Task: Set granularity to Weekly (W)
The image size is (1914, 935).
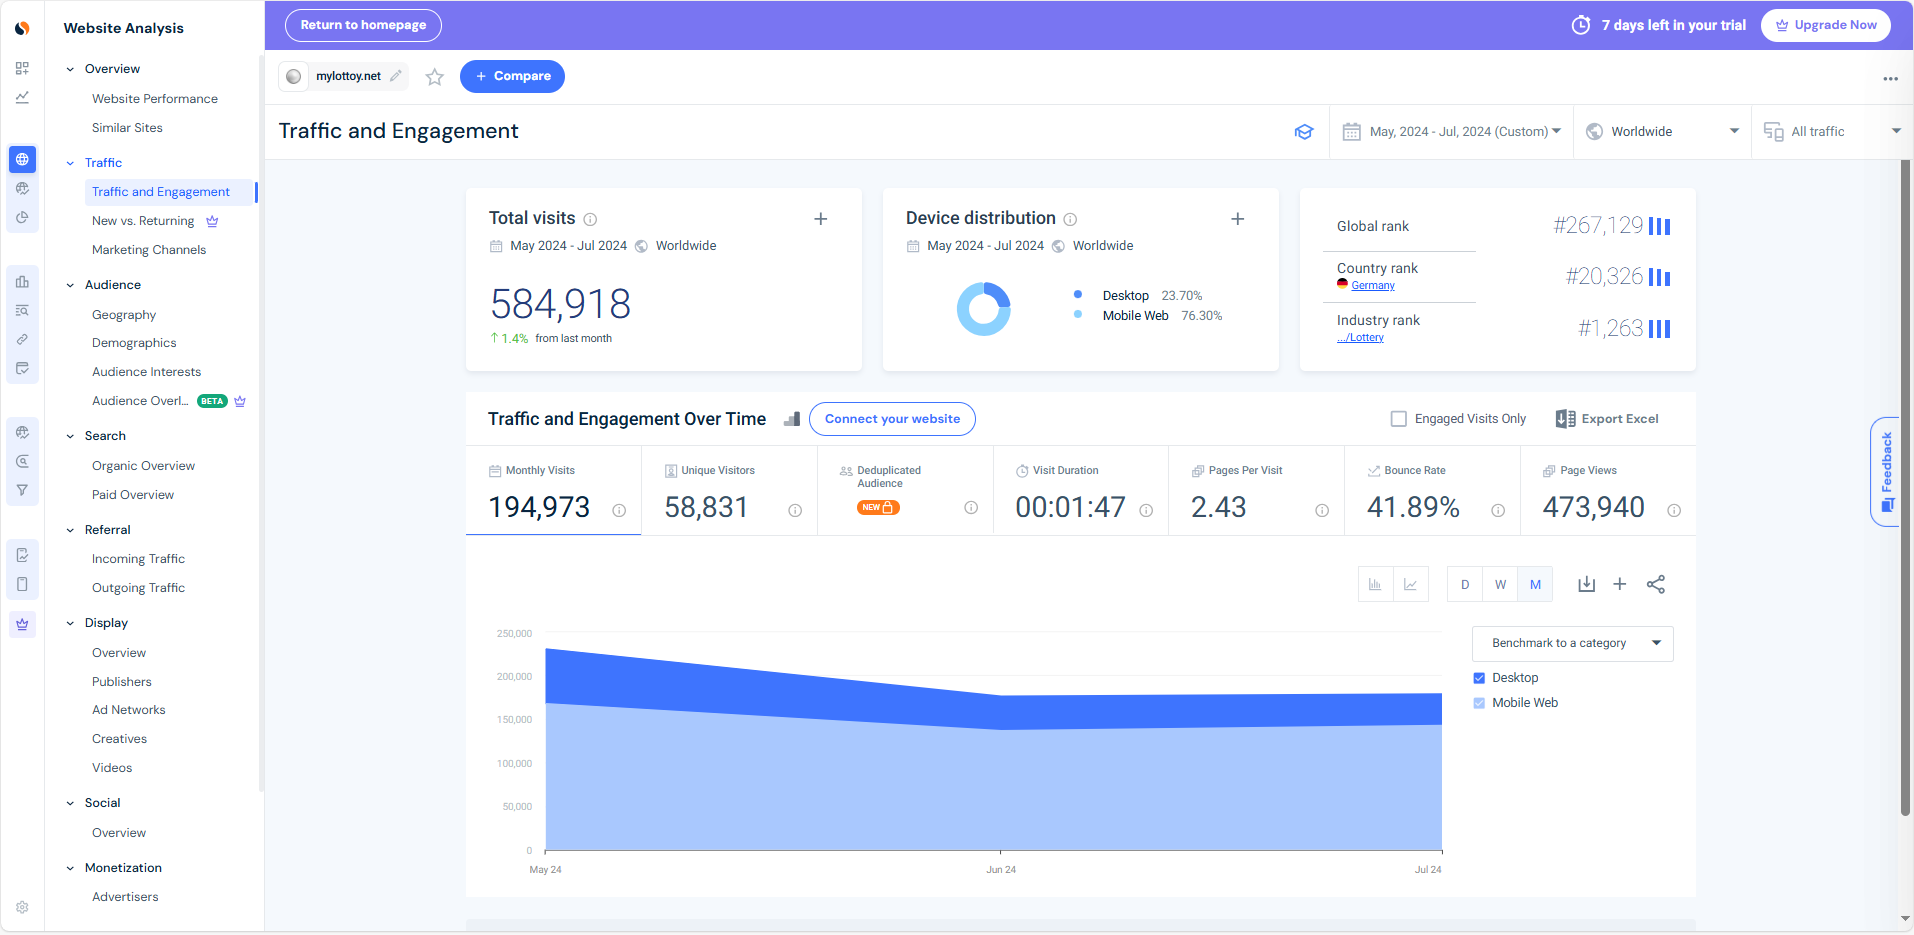Action: click(1500, 584)
